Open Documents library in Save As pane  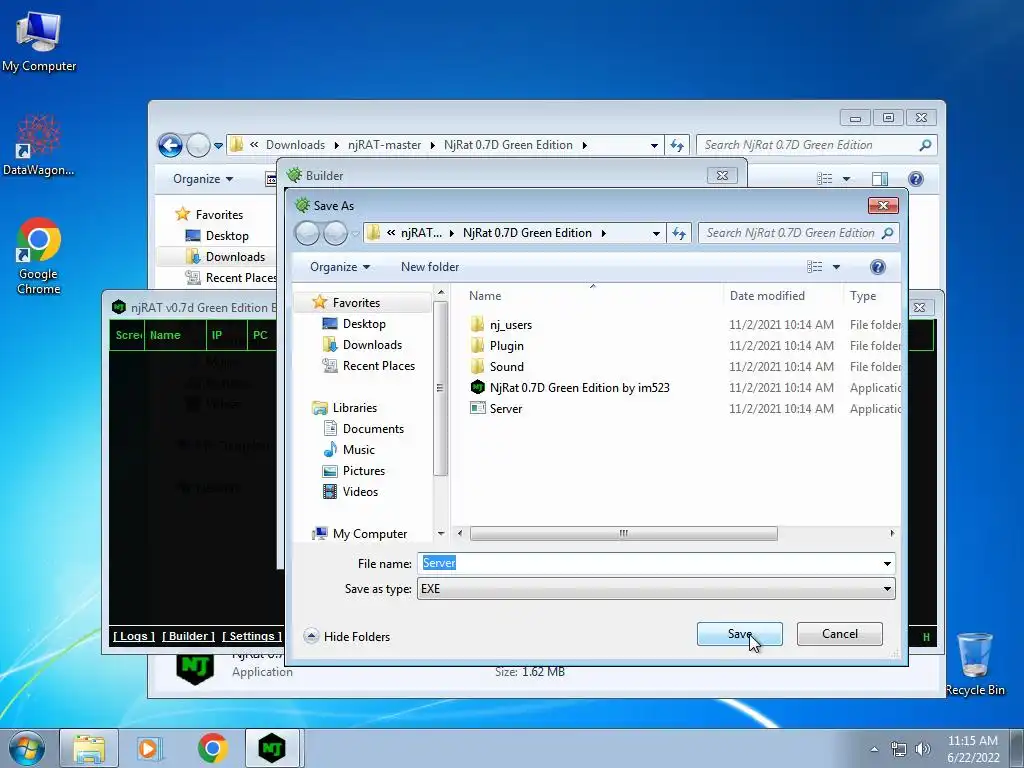[x=373, y=428]
